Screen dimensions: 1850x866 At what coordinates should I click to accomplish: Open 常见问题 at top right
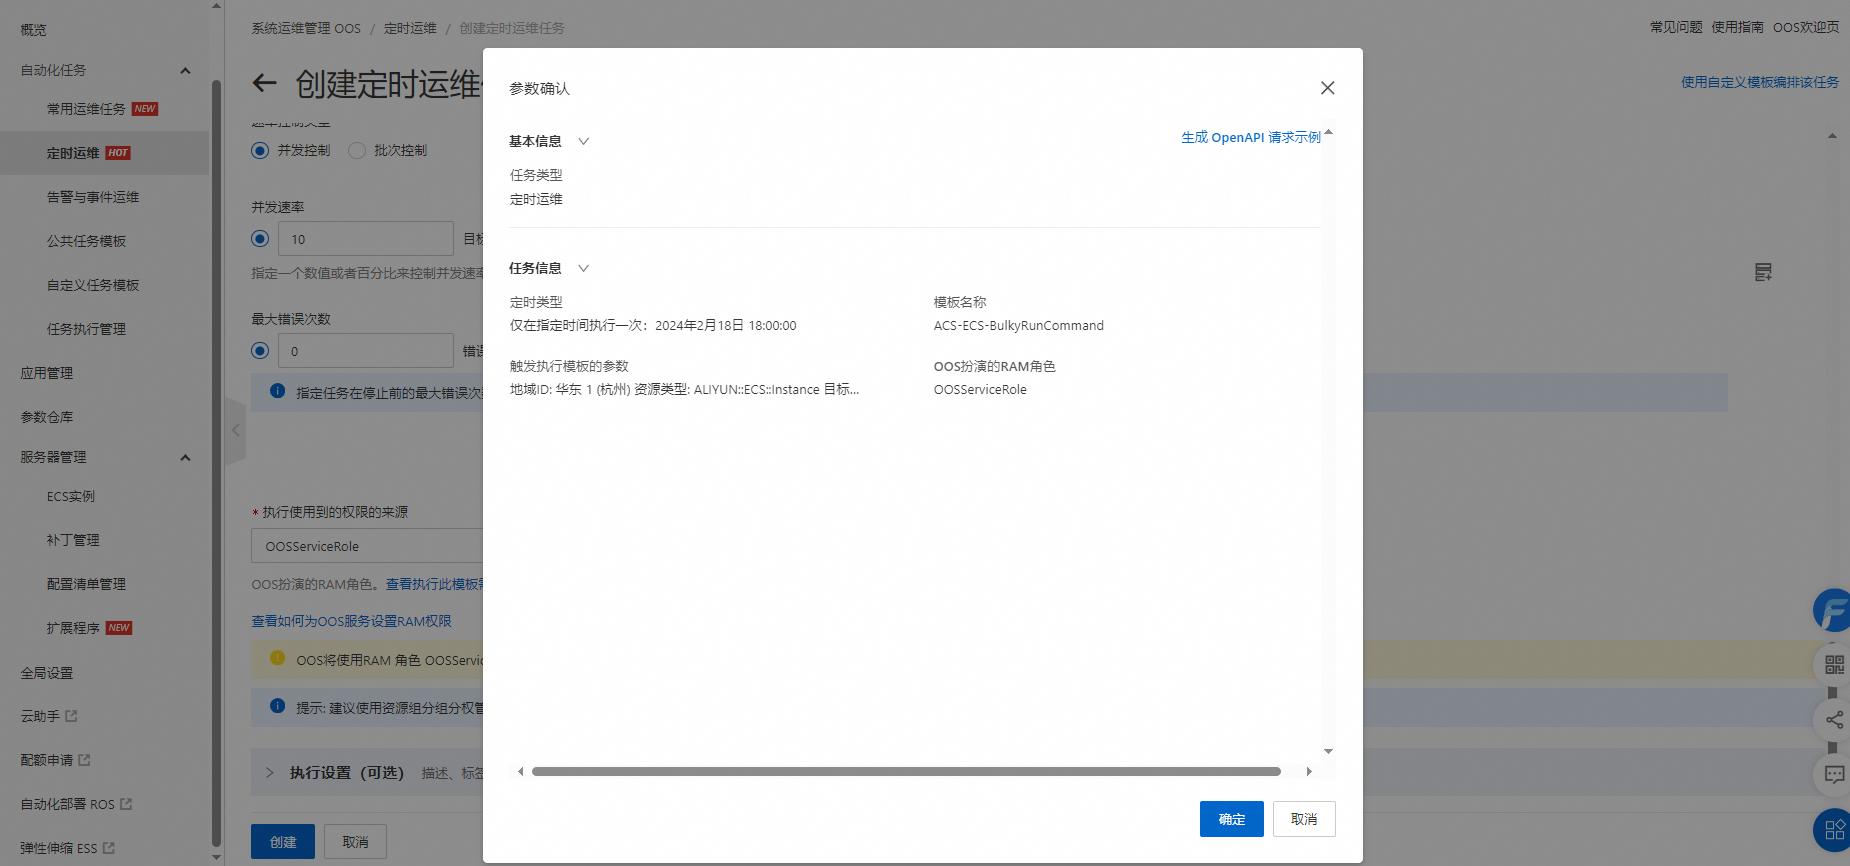[1676, 27]
